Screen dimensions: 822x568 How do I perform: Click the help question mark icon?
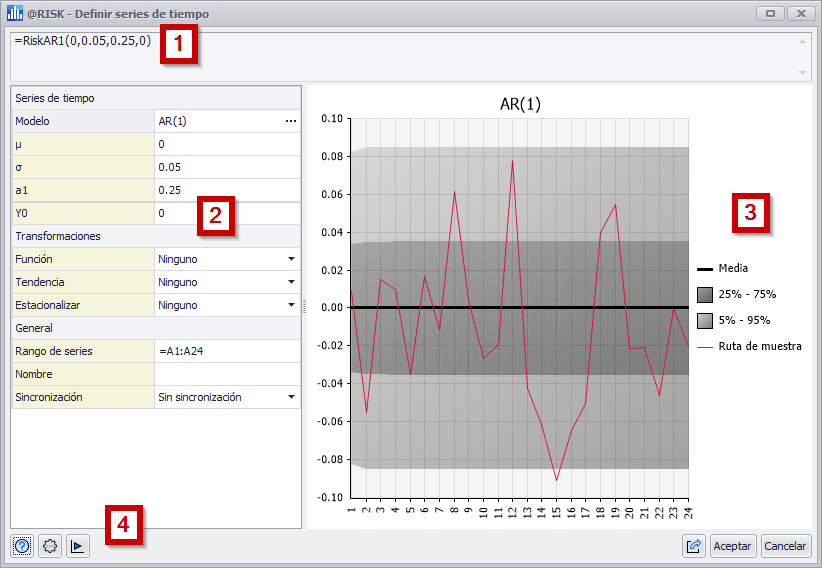(22, 546)
